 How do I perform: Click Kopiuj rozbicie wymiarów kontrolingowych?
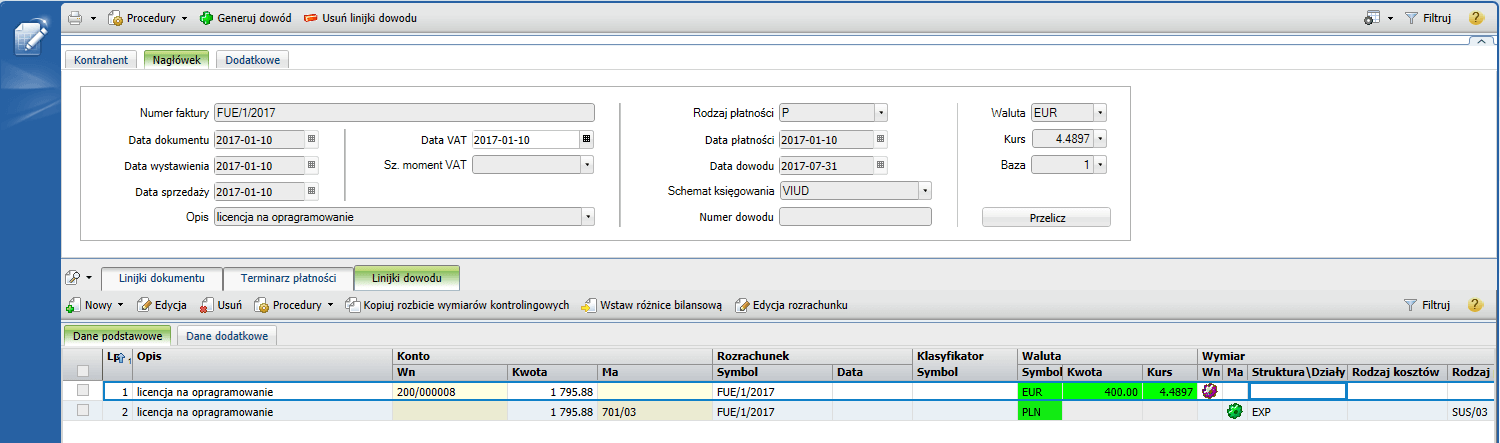(x=458, y=305)
